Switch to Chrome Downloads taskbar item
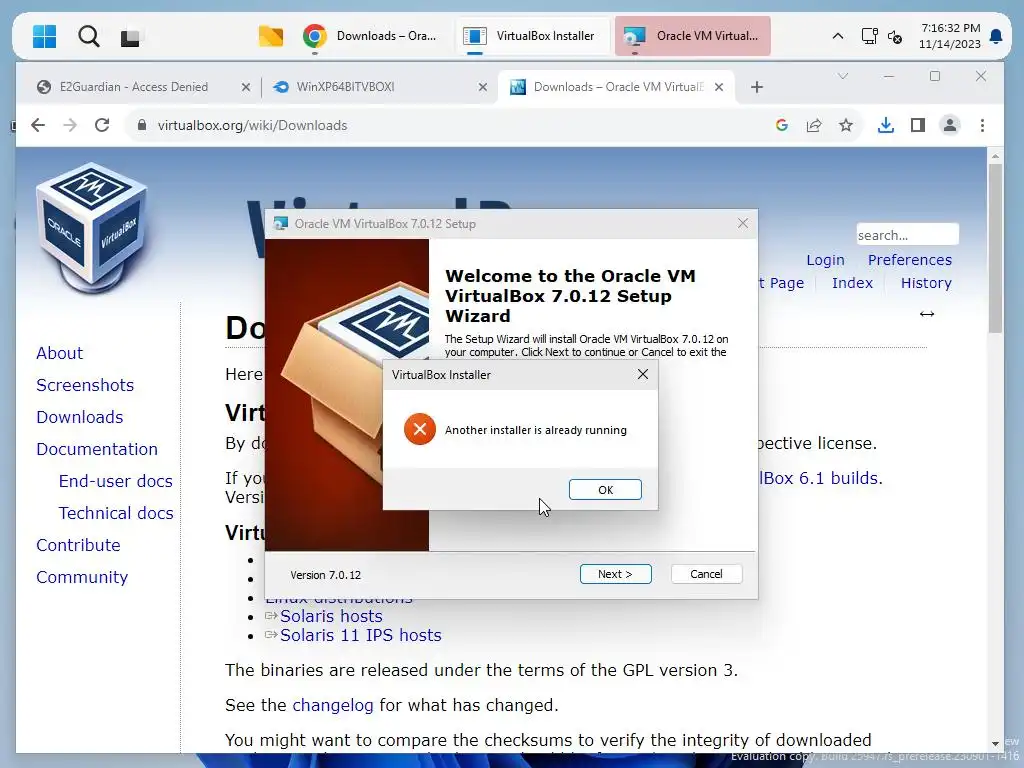This screenshot has height=768, width=1024. [370, 36]
